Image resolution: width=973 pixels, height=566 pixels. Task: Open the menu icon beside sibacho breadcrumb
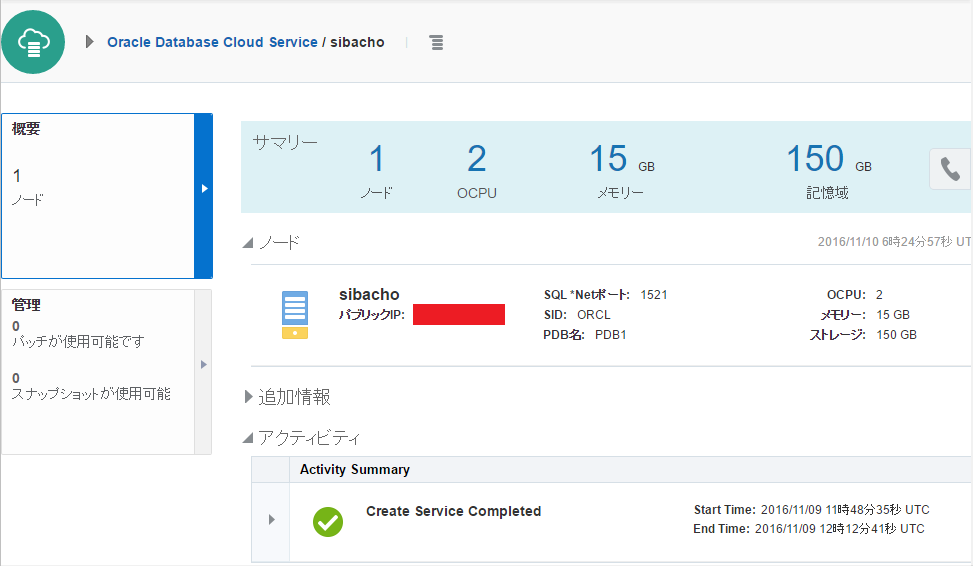click(x=436, y=43)
